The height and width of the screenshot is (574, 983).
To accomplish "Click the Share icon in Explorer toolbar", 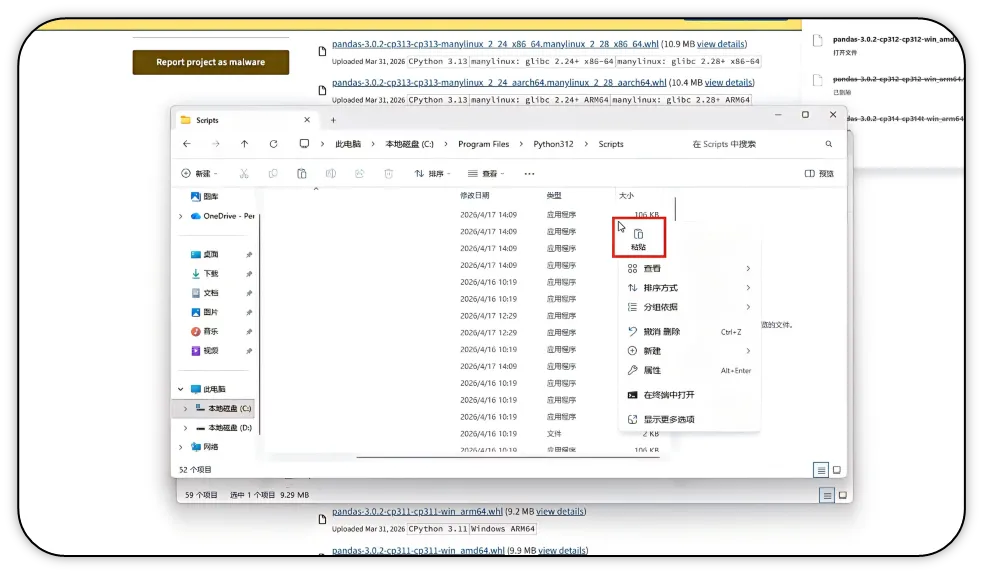I will 359,174.
